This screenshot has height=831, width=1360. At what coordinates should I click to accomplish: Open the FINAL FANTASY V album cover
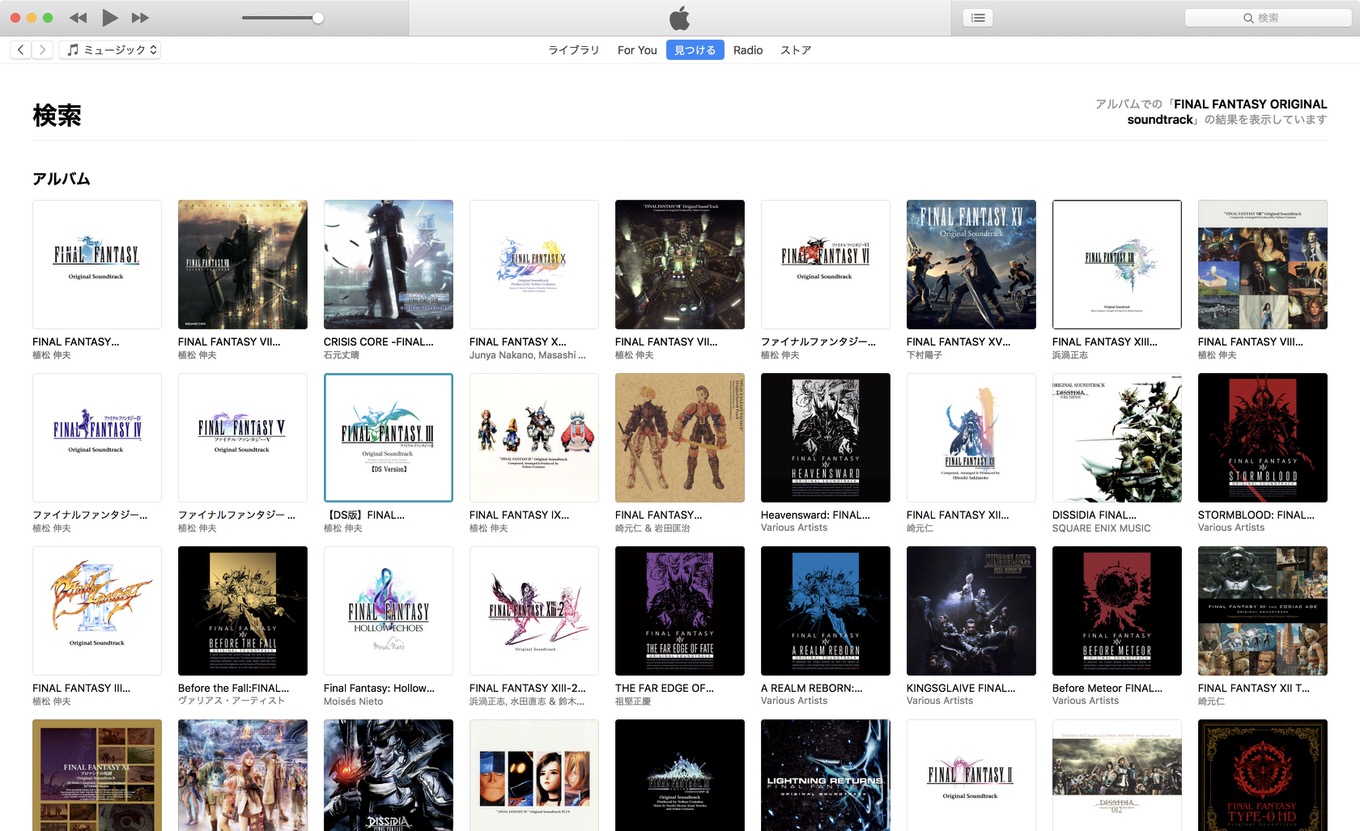243,438
